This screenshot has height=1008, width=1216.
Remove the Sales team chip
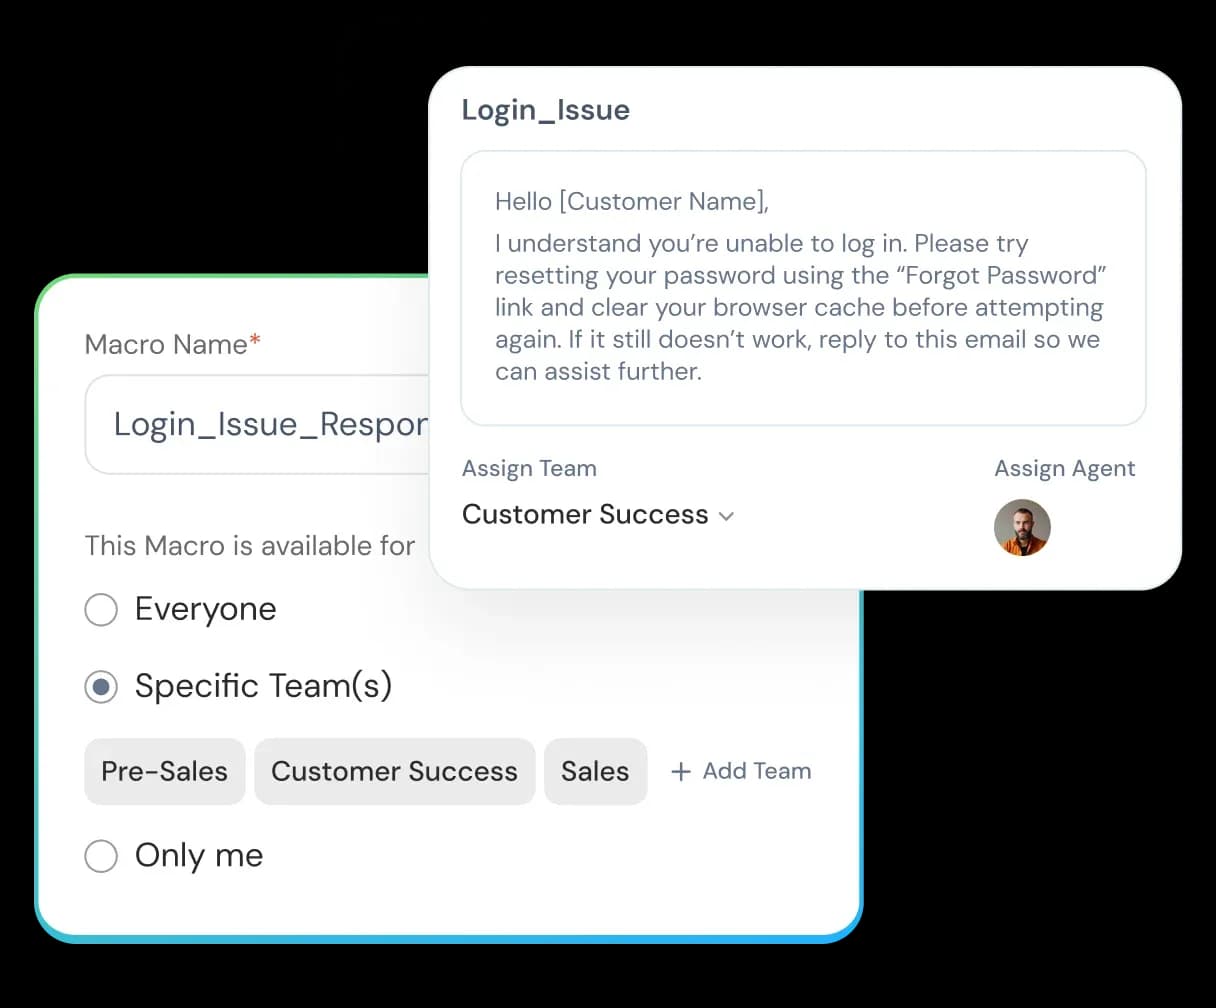point(595,771)
